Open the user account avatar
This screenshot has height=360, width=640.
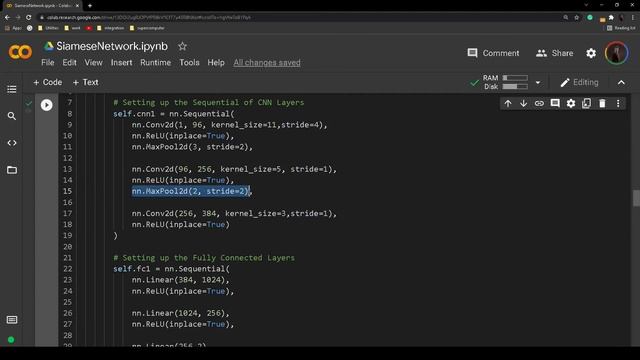click(616, 53)
